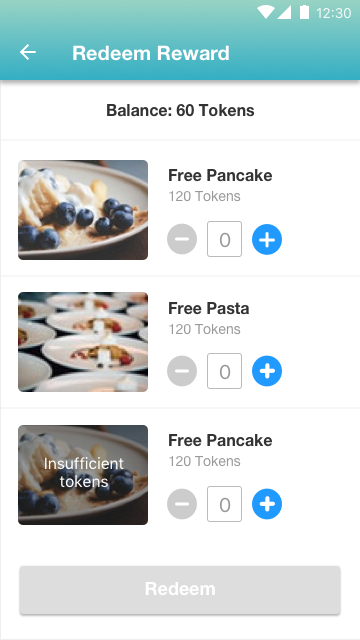Tap the Balance: 60 Tokens label
Image resolution: width=360 pixels, height=640 pixels.
(x=180, y=111)
